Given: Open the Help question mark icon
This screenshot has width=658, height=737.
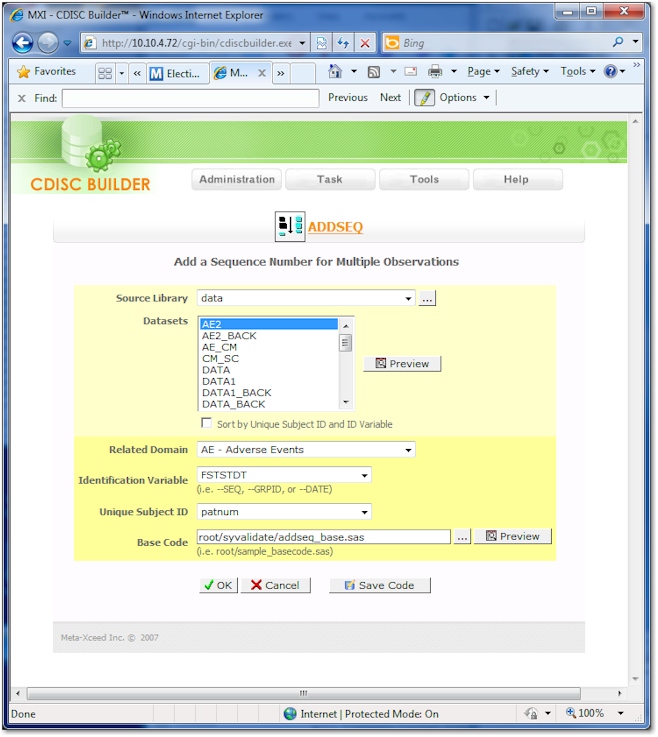Looking at the screenshot, I should tap(611, 71).
